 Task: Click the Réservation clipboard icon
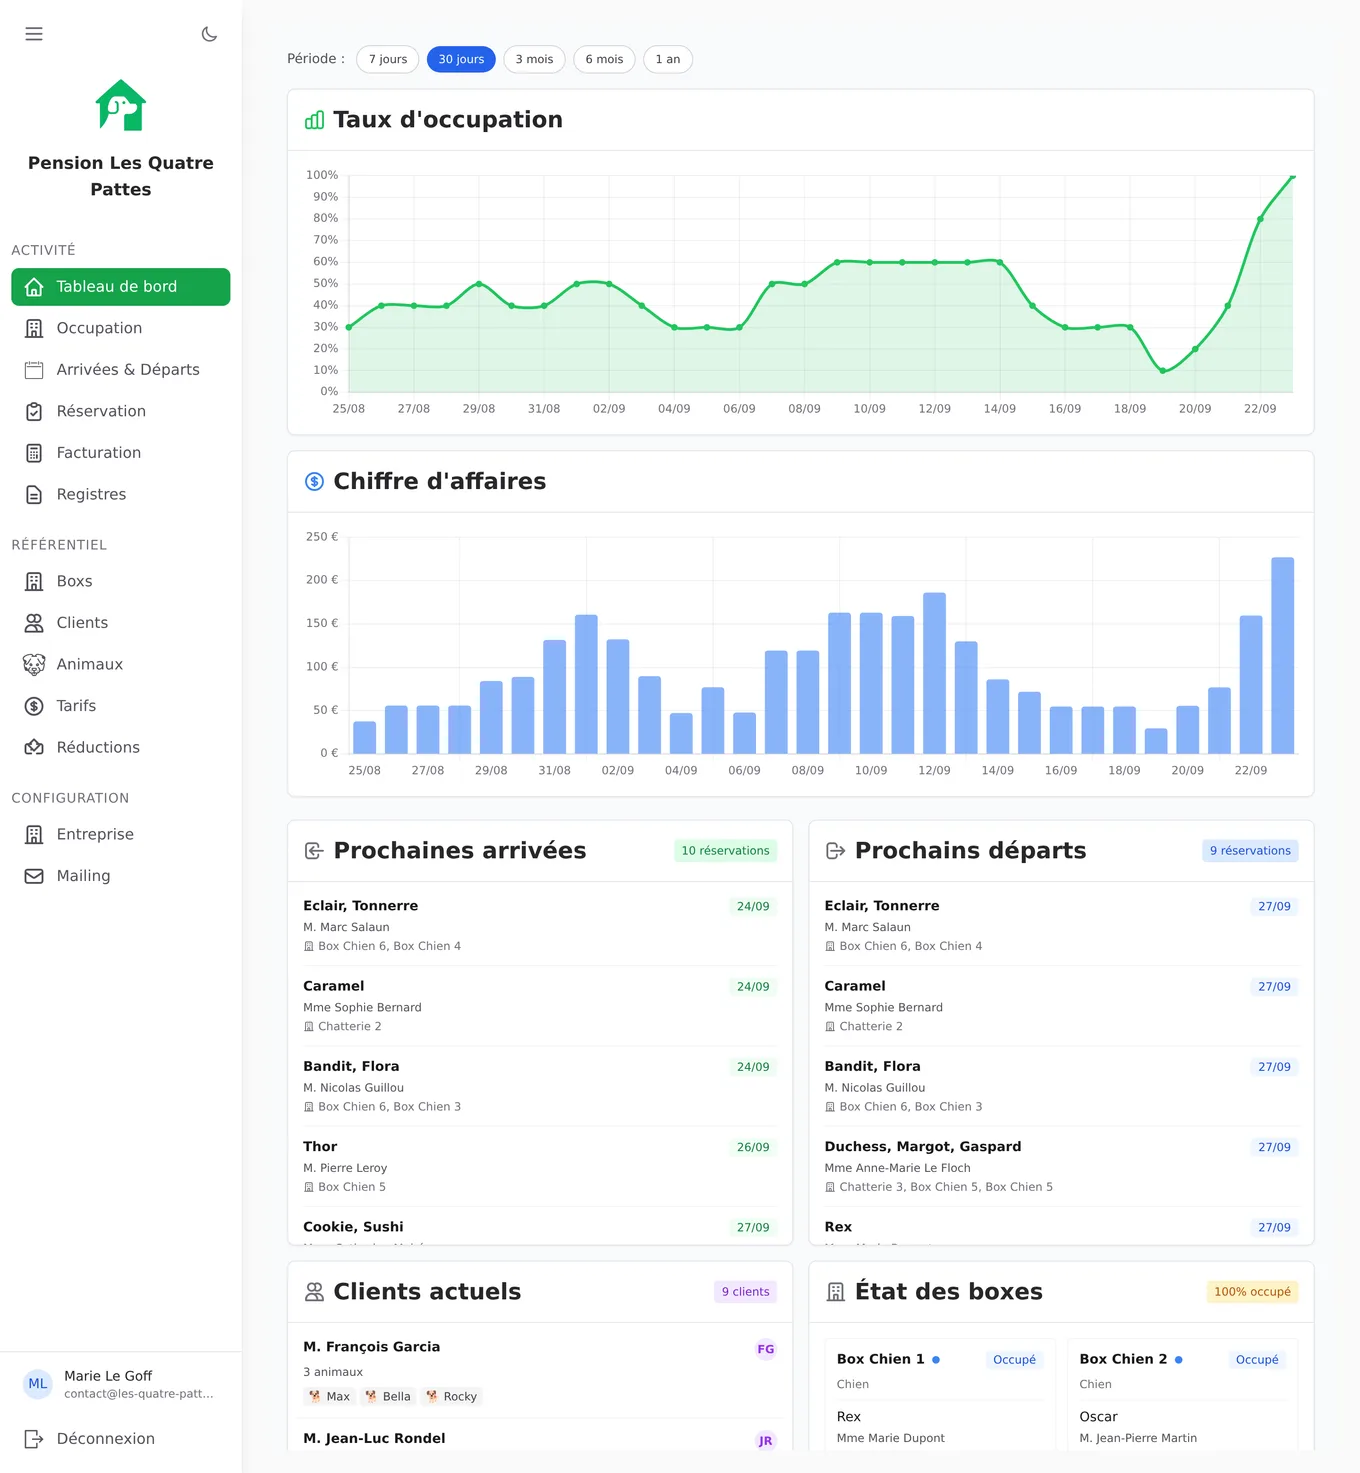coord(34,411)
